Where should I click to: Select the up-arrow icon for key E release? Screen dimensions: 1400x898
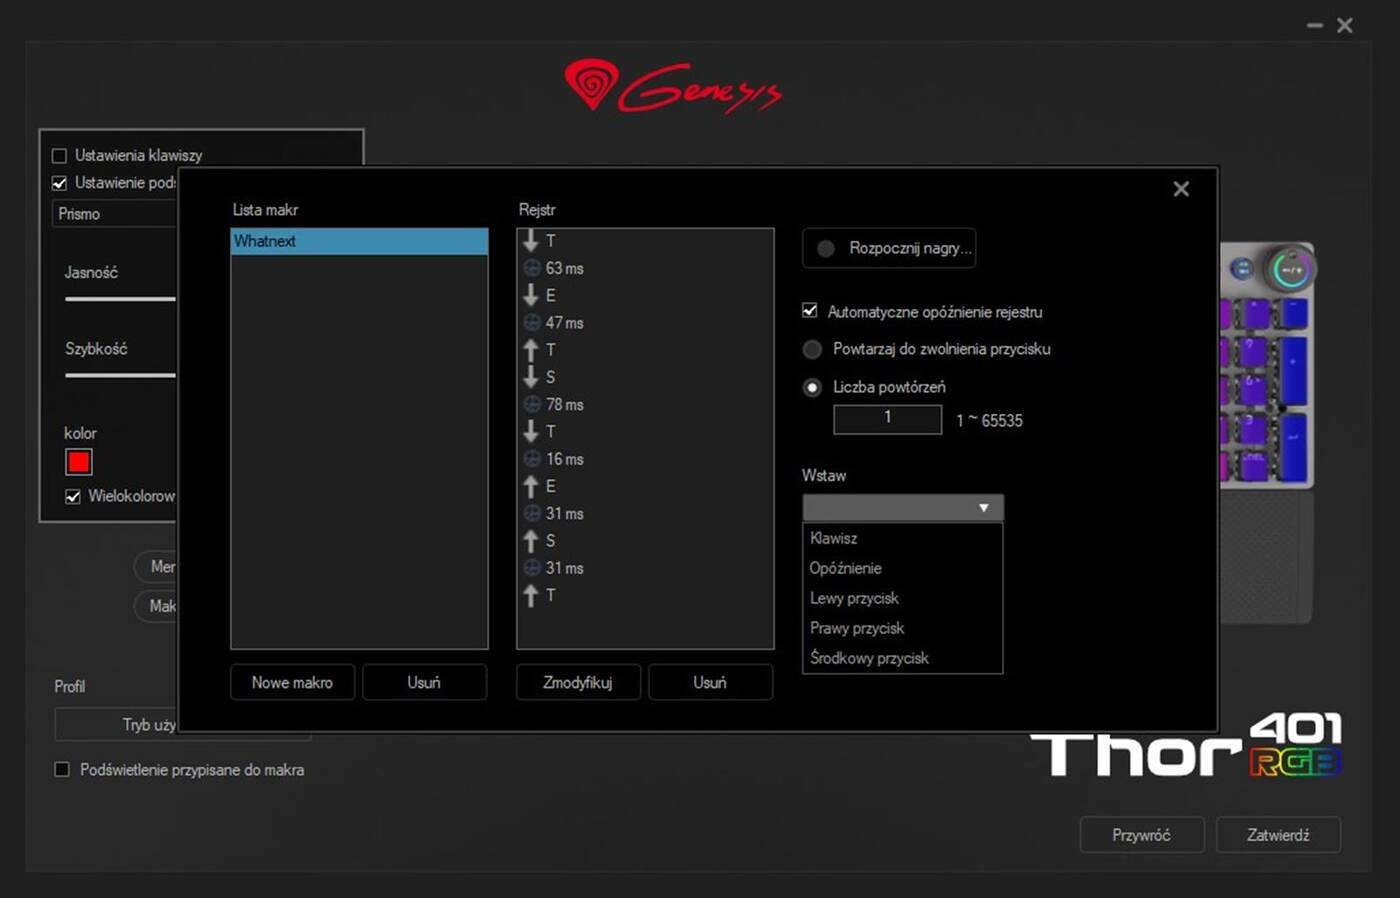click(x=531, y=486)
